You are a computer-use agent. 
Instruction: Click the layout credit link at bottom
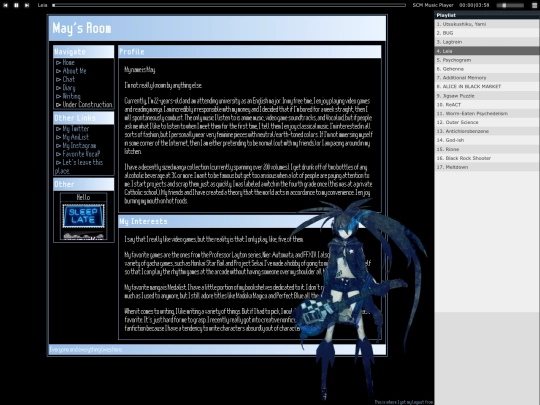(x=404, y=402)
